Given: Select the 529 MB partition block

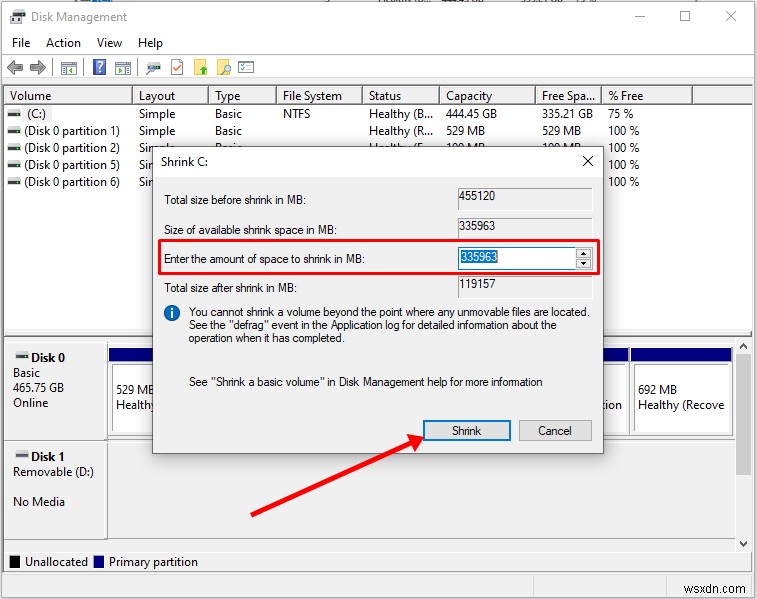Looking at the screenshot, I should coord(131,390).
